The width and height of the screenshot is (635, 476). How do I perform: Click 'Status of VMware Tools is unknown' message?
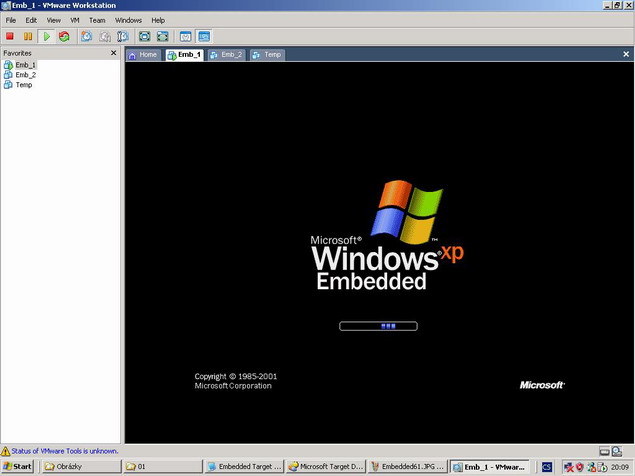coord(65,451)
